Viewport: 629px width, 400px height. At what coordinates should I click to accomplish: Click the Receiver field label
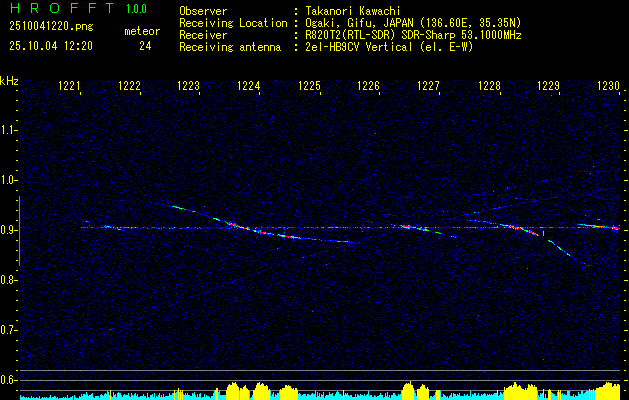[203, 35]
